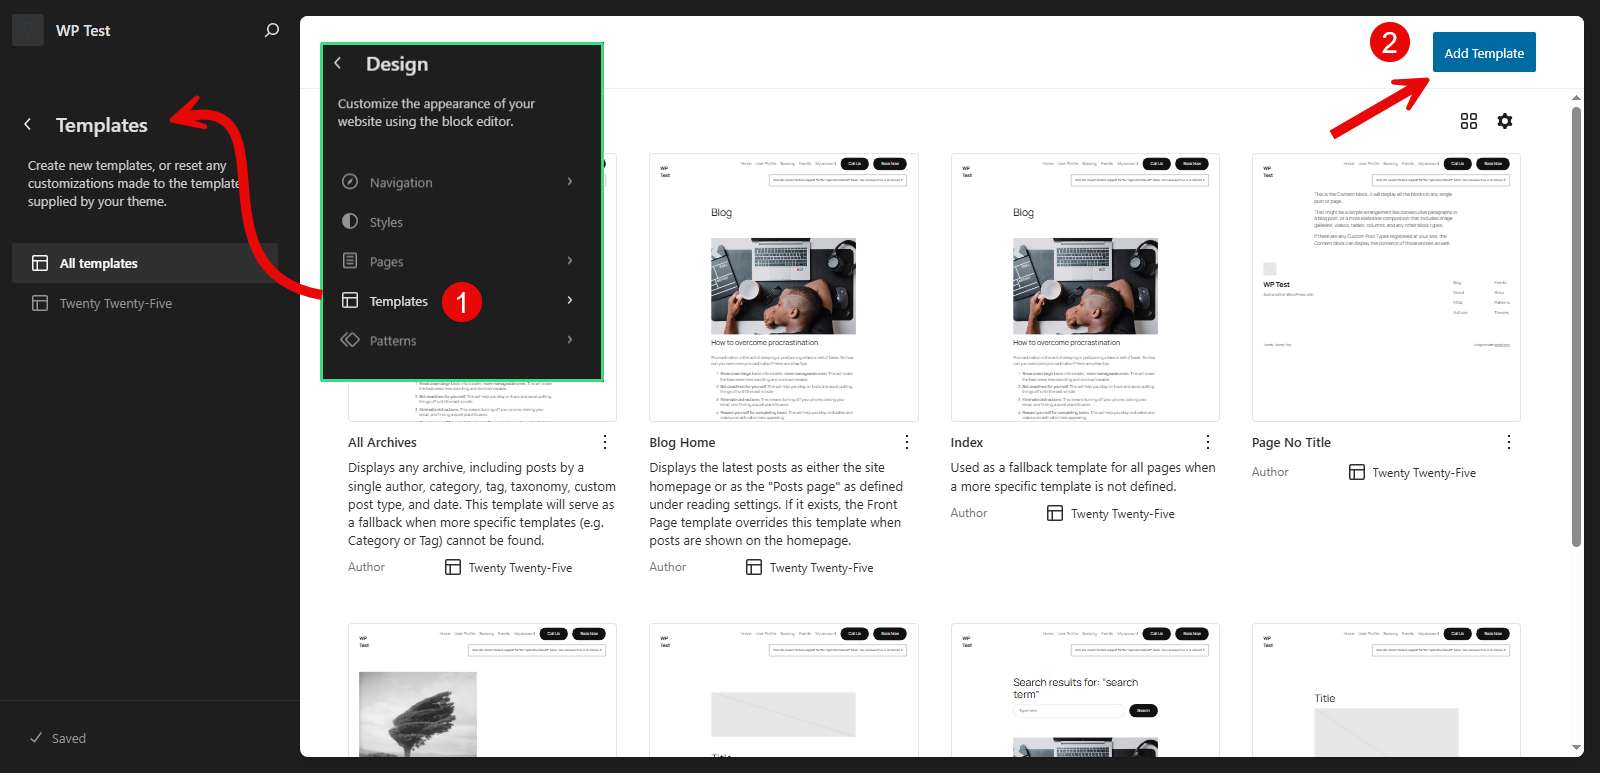Click theme icon under Index
The height and width of the screenshot is (773, 1600).
[1055, 513]
